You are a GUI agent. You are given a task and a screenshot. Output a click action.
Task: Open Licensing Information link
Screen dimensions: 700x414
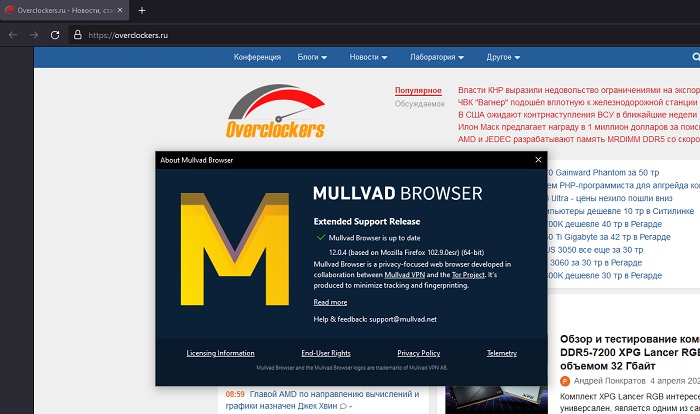point(221,353)
